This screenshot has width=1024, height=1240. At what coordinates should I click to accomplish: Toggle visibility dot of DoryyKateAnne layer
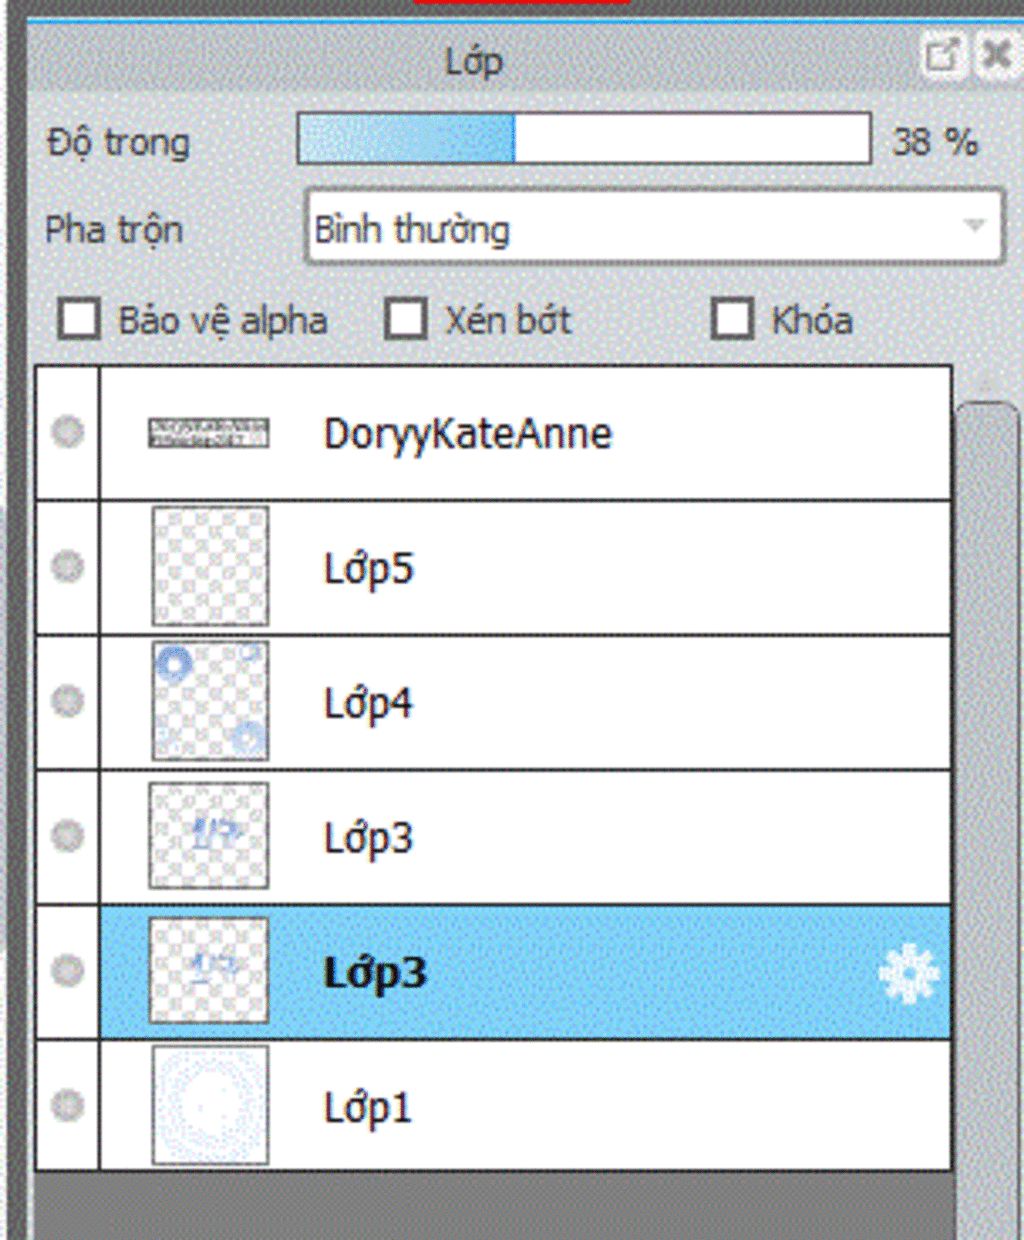68,432
